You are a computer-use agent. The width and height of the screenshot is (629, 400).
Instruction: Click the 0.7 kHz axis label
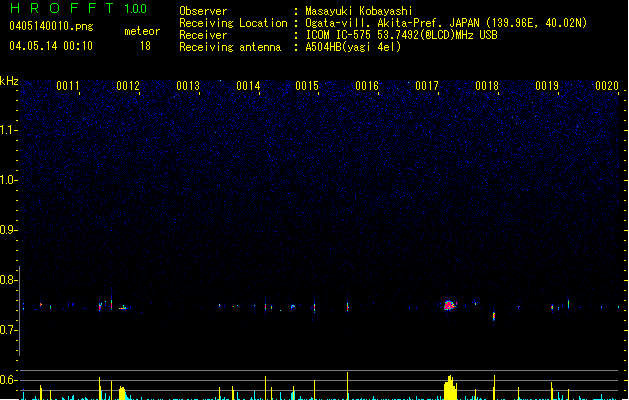(7, 330)
